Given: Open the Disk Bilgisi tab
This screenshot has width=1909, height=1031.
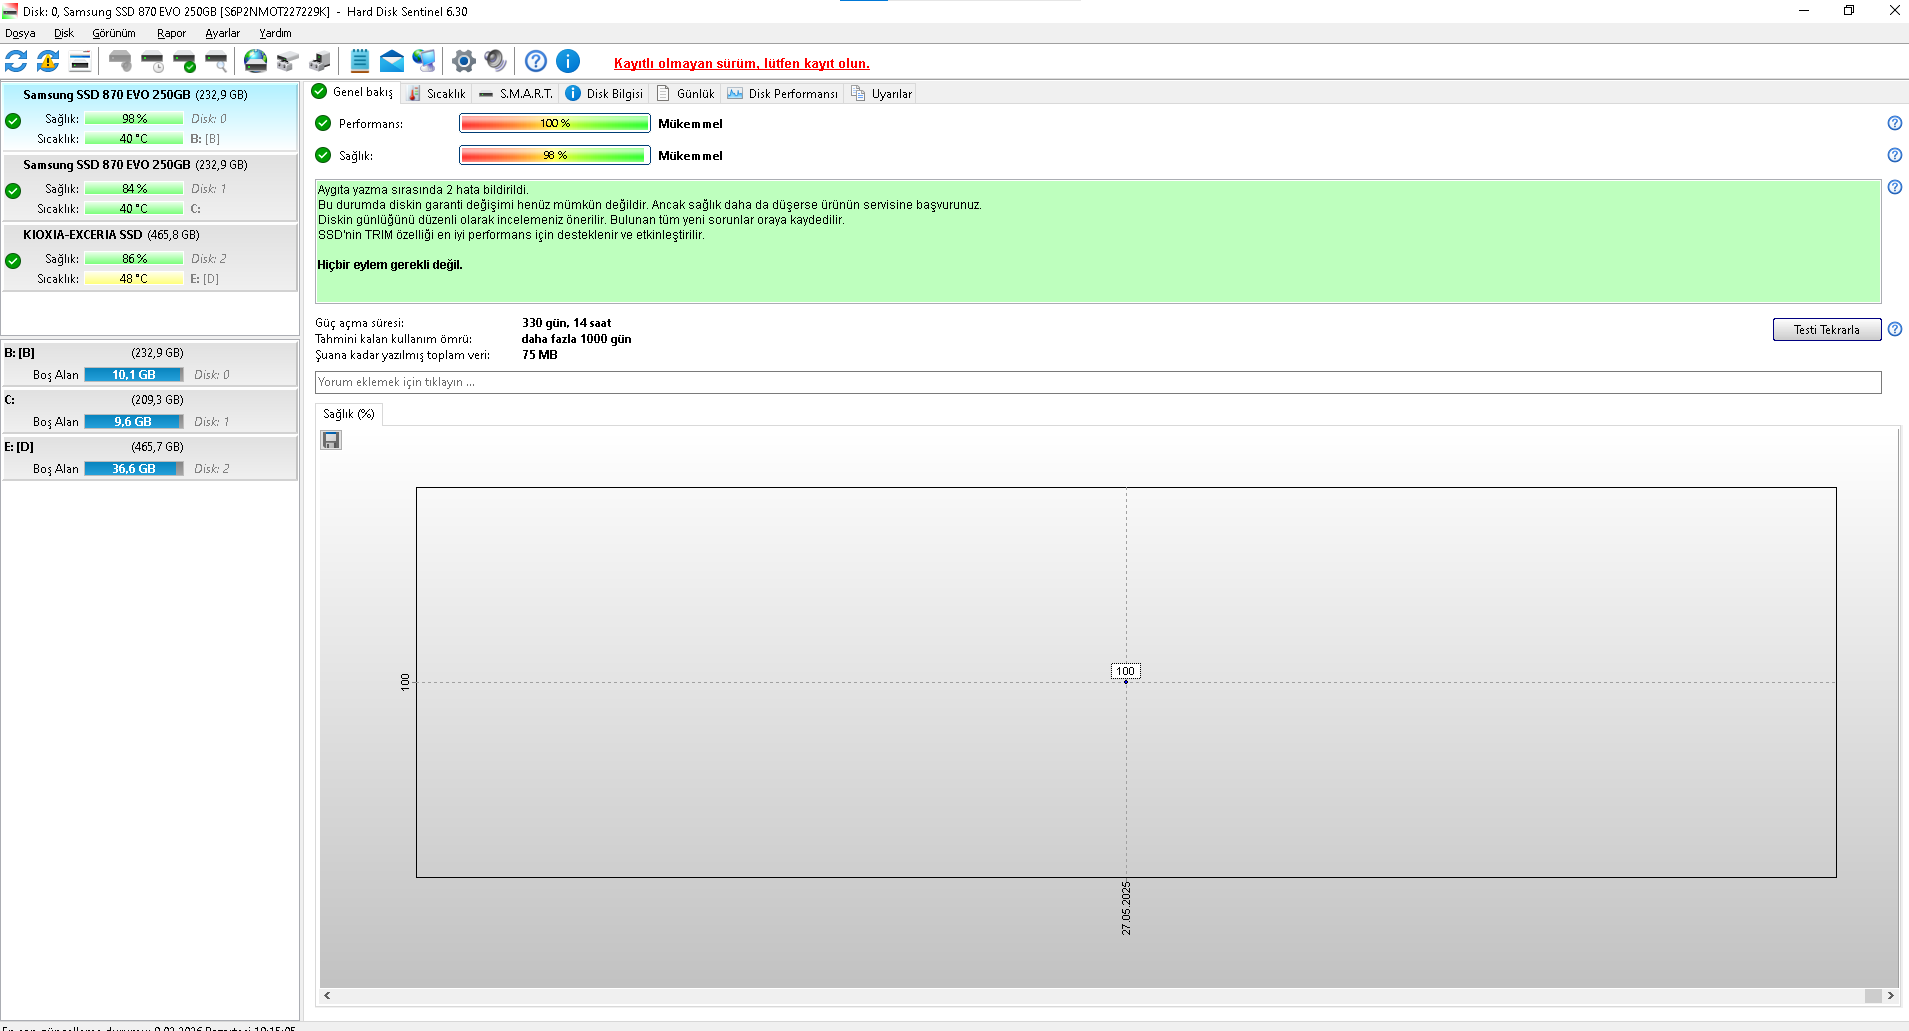Looking at the screenshot, I should pyautogui.click(x=604, y=93).
